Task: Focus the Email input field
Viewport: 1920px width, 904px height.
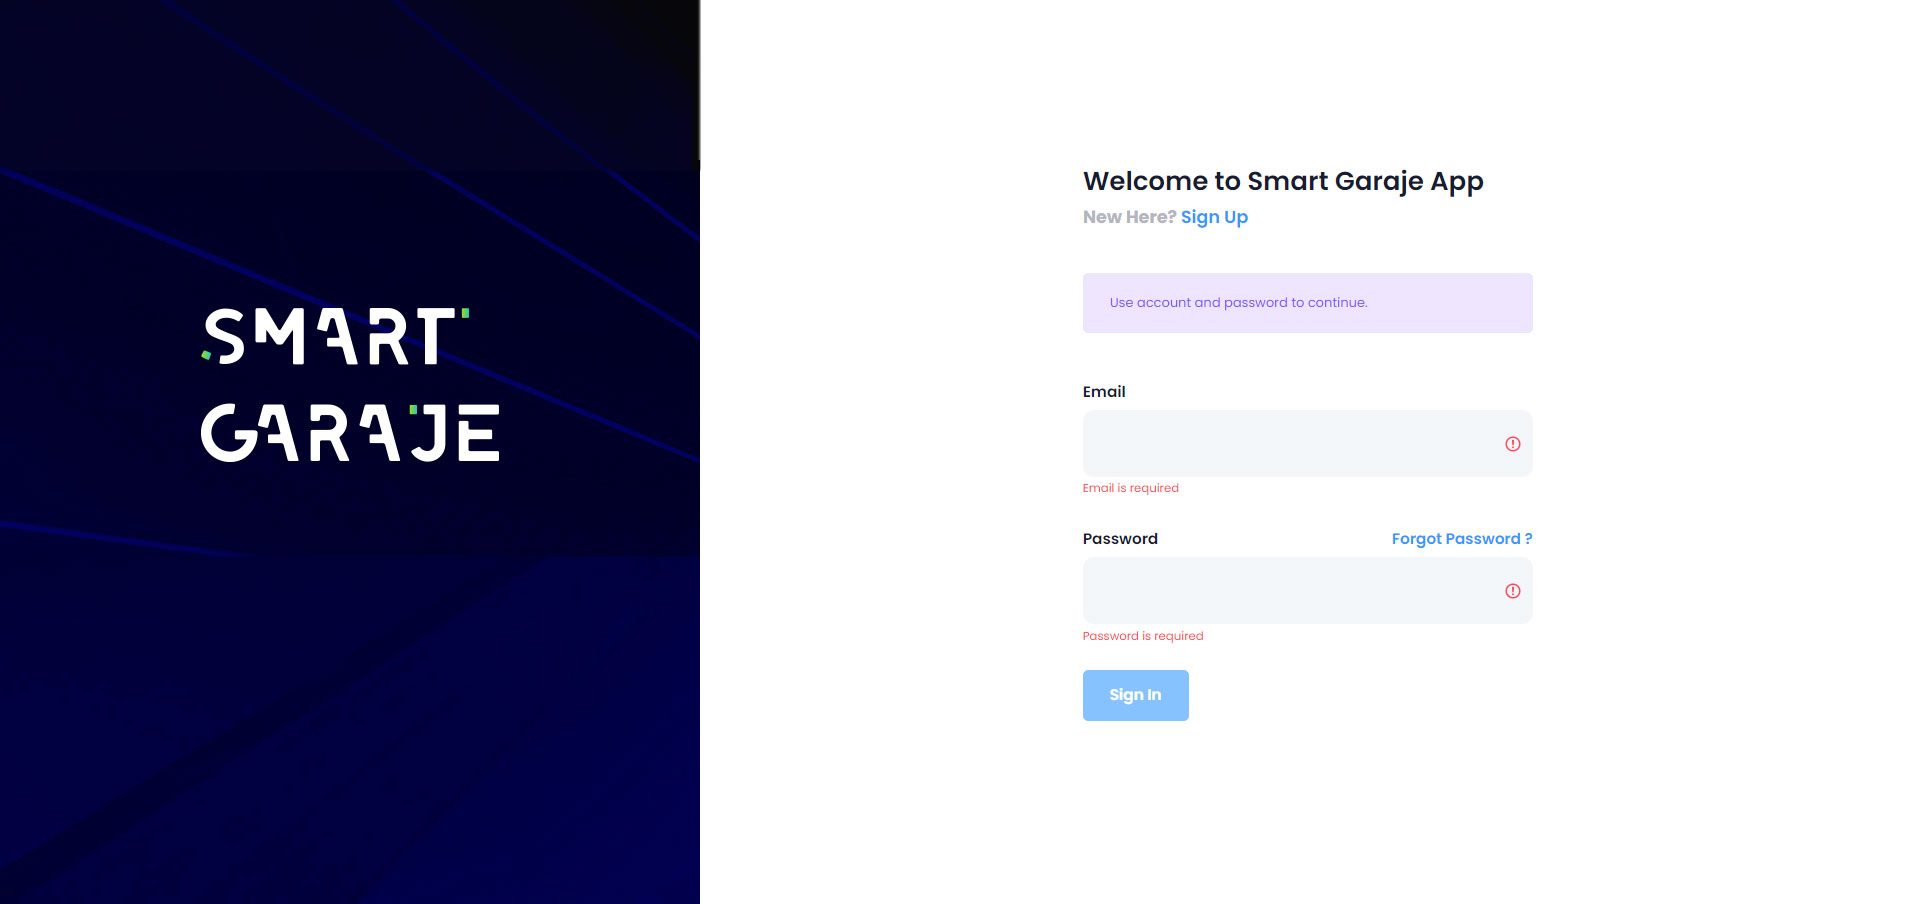Action: click(x=1307, y=443)
